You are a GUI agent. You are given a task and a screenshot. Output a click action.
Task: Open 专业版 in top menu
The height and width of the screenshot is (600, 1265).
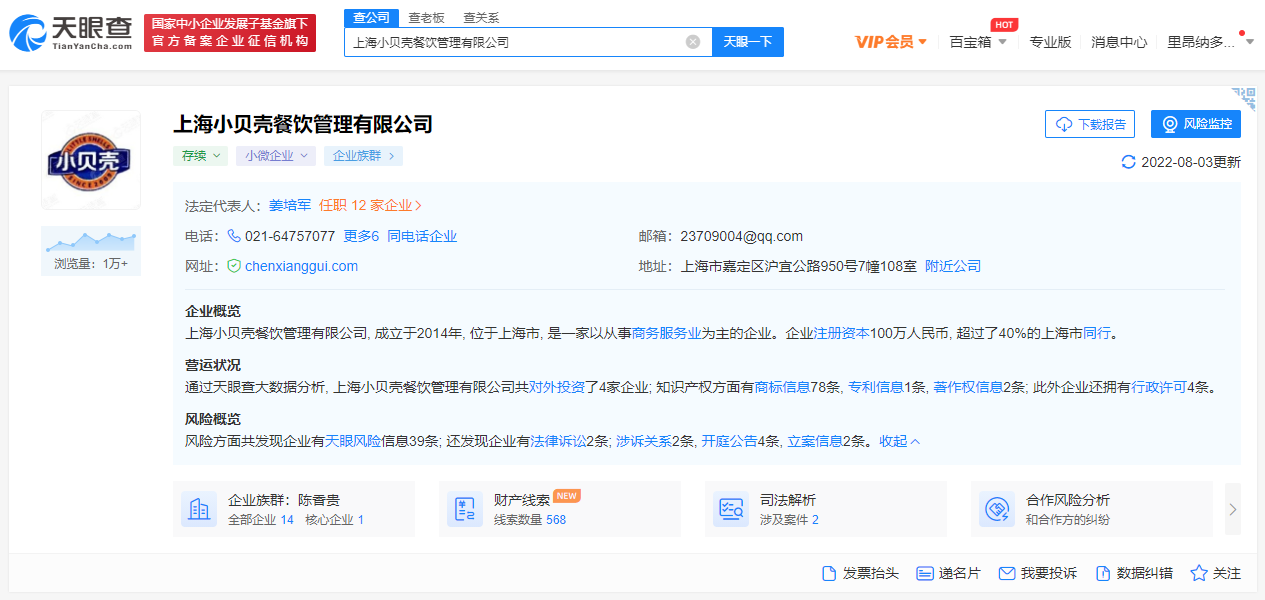[x=1050, y=42]
